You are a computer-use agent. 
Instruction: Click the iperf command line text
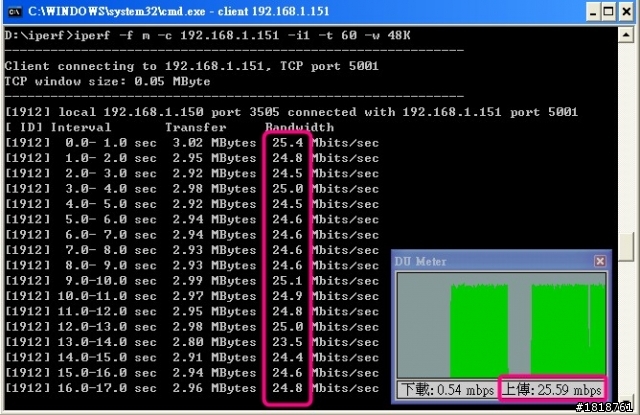tap(207, 36)
